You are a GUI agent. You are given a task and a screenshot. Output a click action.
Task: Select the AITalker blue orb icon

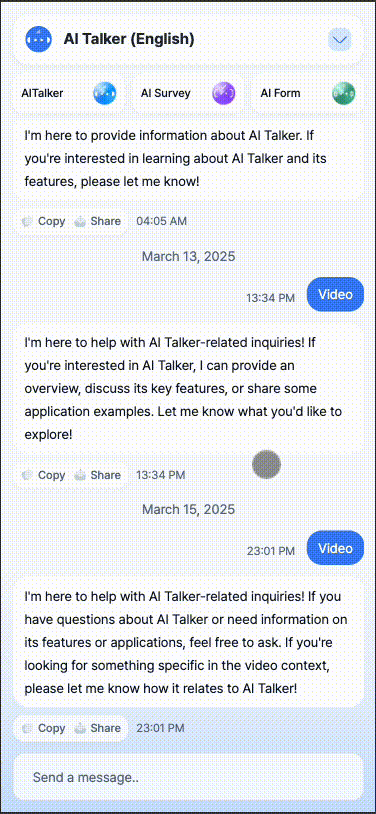pyautogui.click(x=105, y=94)
